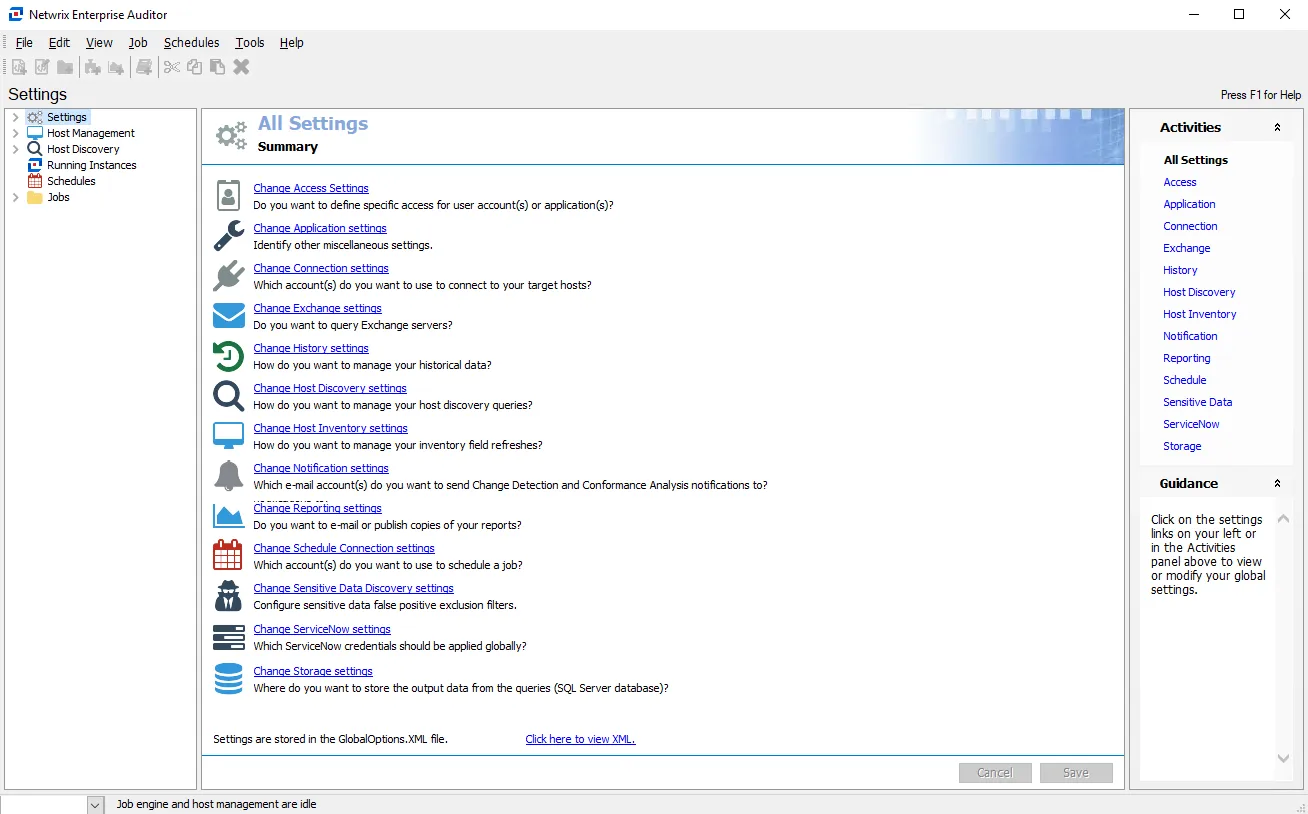Open the status bar dropdown arrow

pos(96,805)
